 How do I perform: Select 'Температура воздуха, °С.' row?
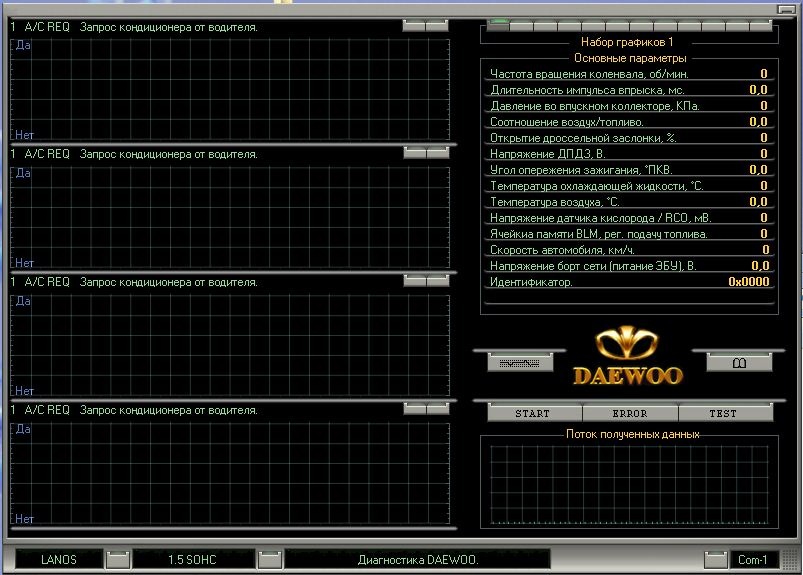(x=629, y=201)
